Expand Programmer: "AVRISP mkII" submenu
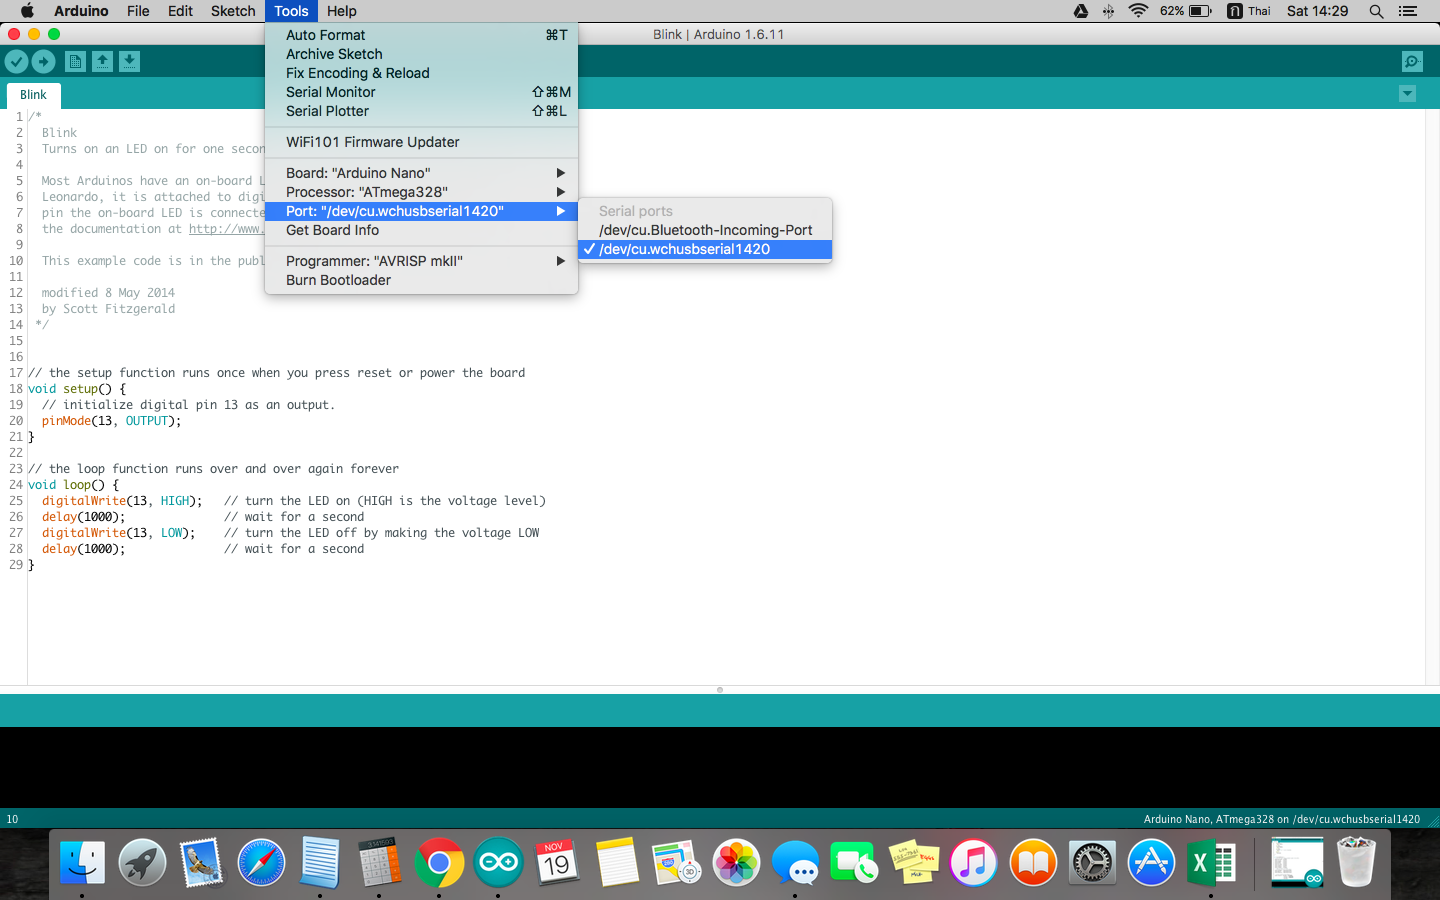This screenshot has width=1440, height=900. 421,261
